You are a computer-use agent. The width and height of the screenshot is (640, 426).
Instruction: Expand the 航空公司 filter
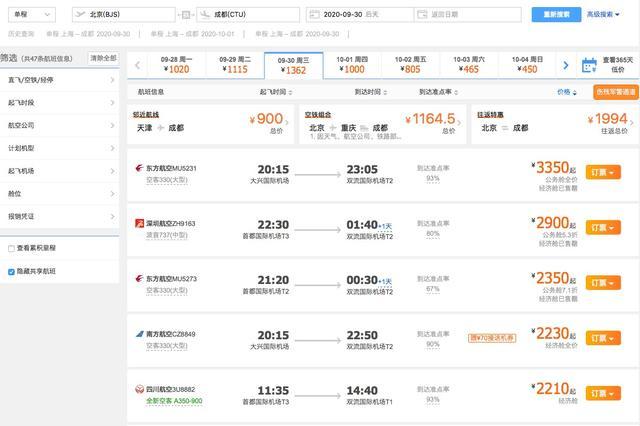click(60, 125)
